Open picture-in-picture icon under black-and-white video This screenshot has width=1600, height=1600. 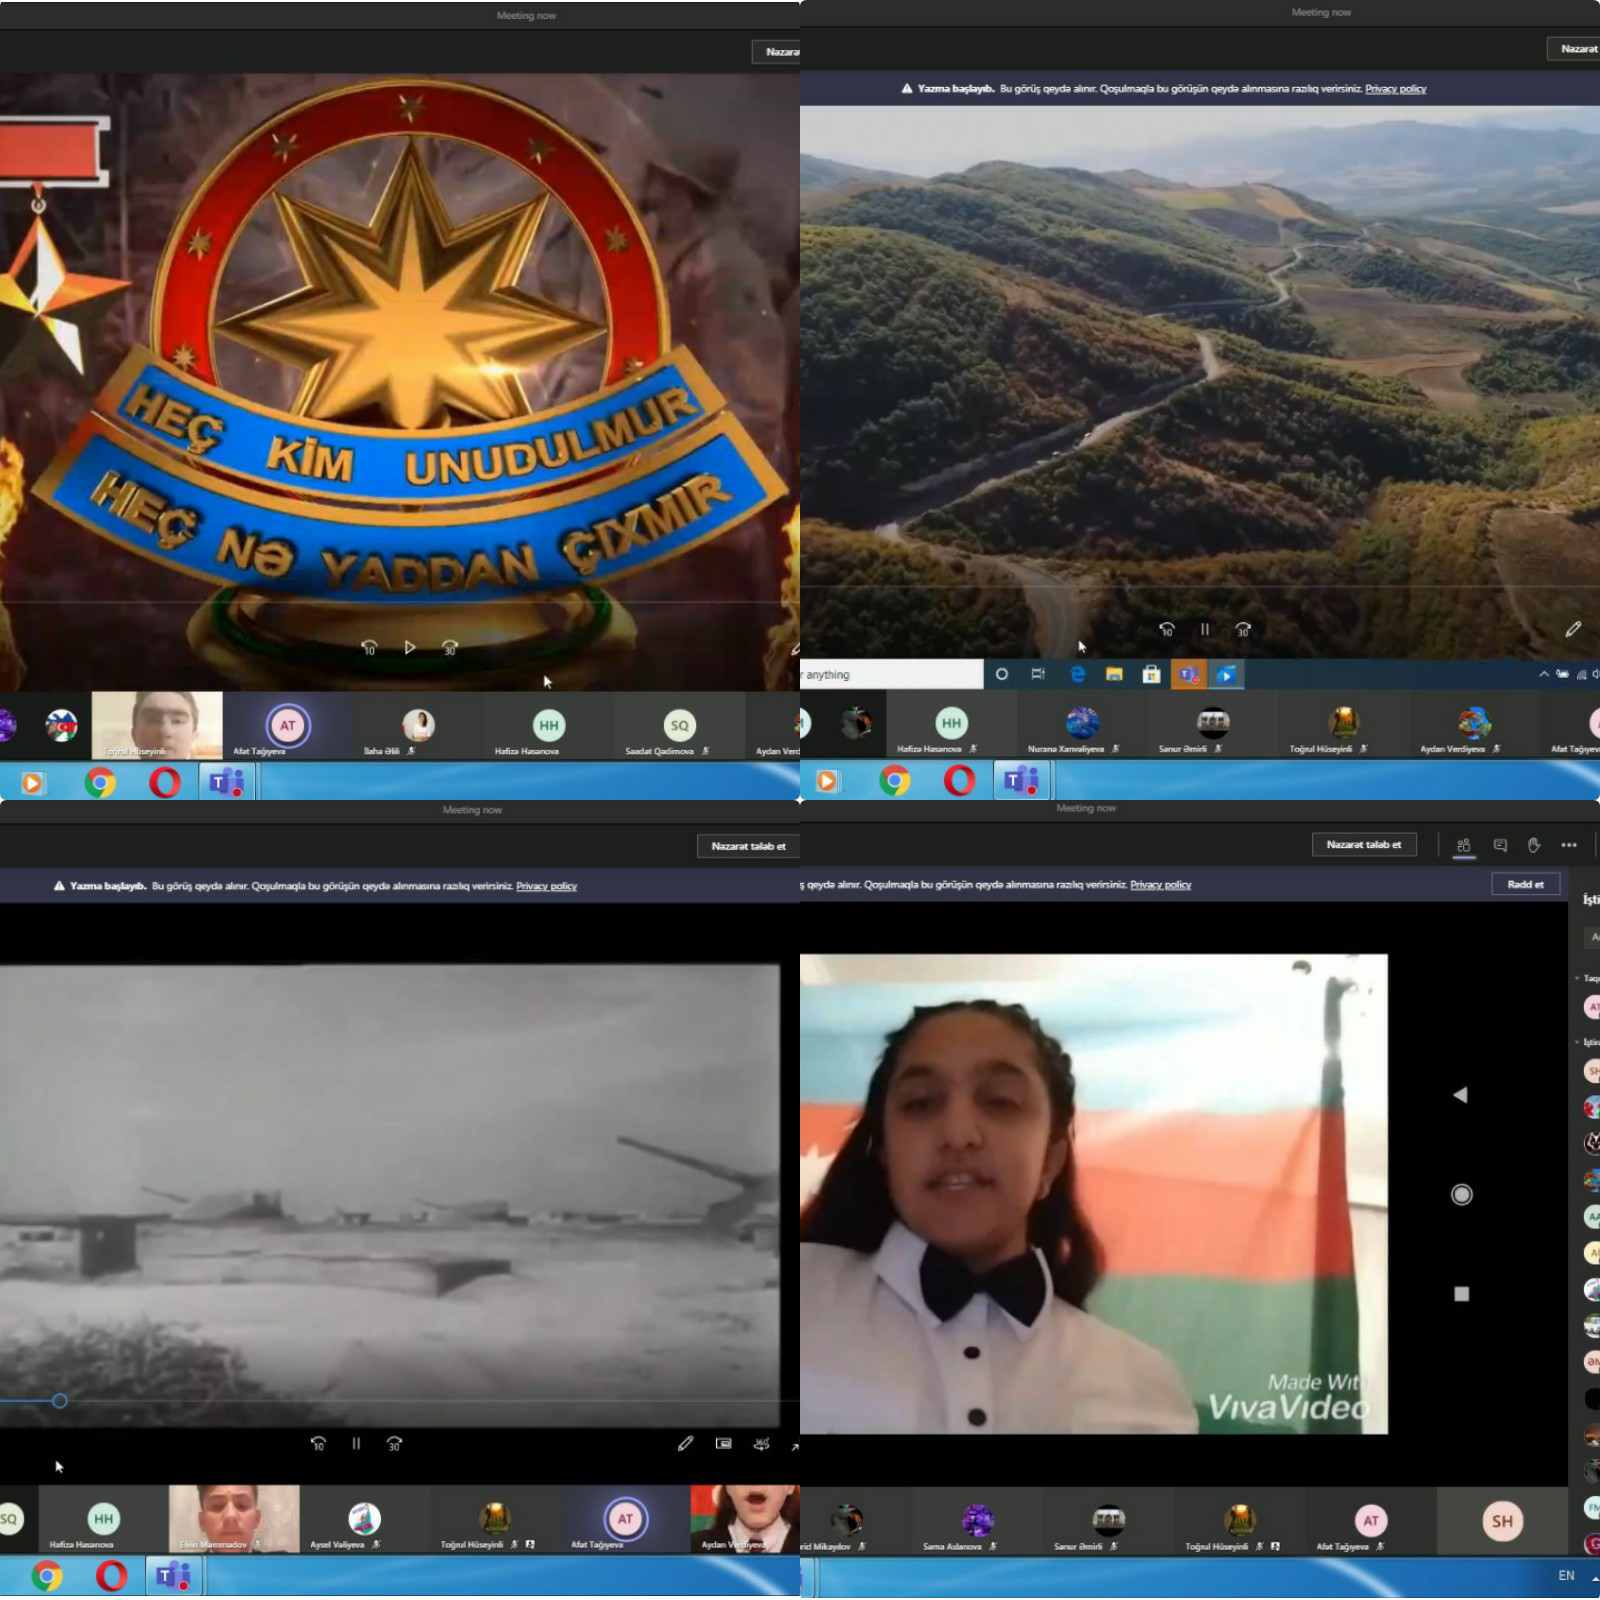(723, 1443)
